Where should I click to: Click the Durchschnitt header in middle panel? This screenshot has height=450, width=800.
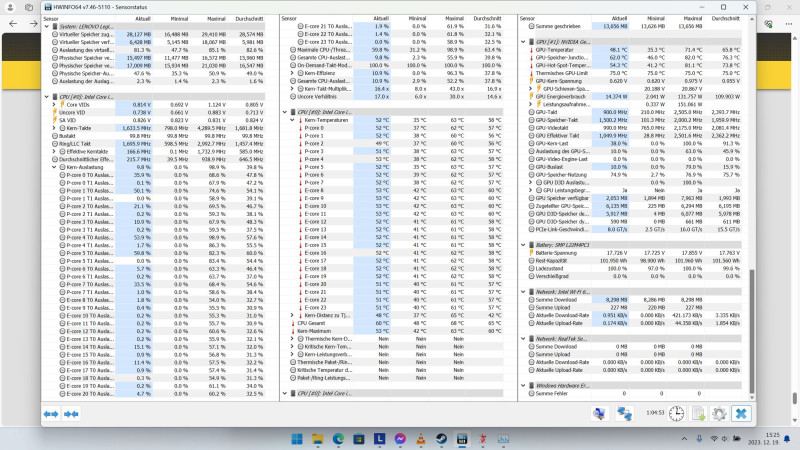[x=487, y=18]
